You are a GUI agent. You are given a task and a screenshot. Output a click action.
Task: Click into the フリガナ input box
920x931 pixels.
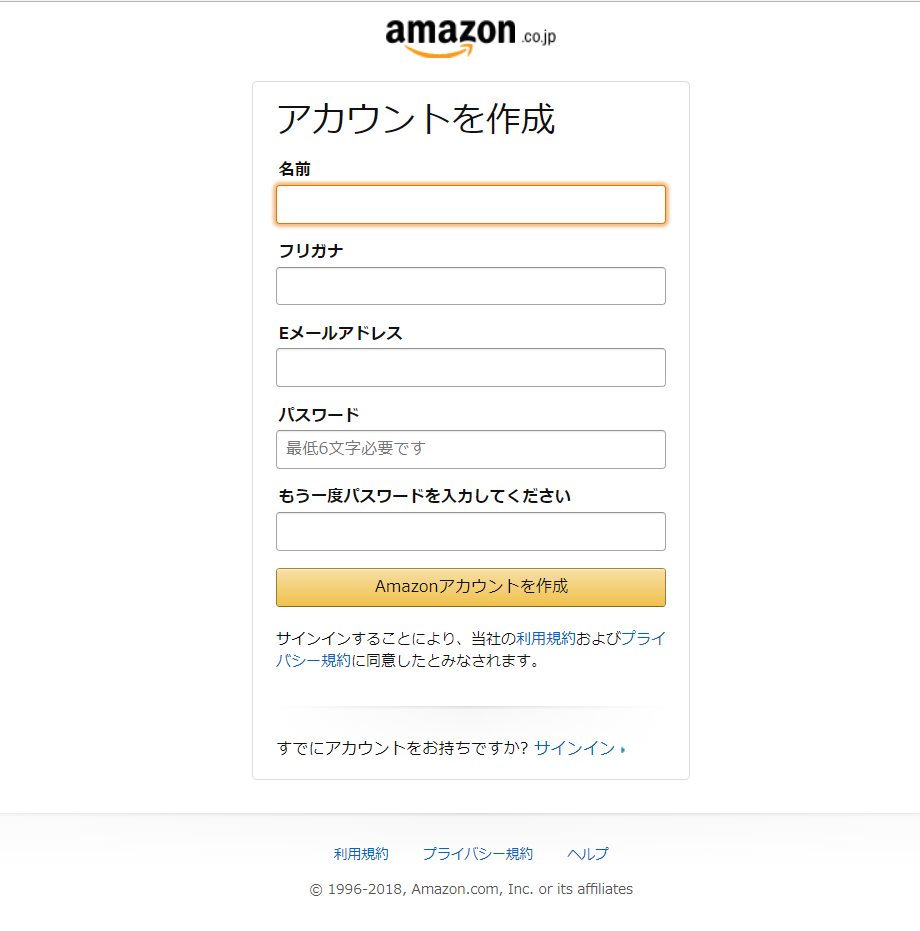(470, 286)
